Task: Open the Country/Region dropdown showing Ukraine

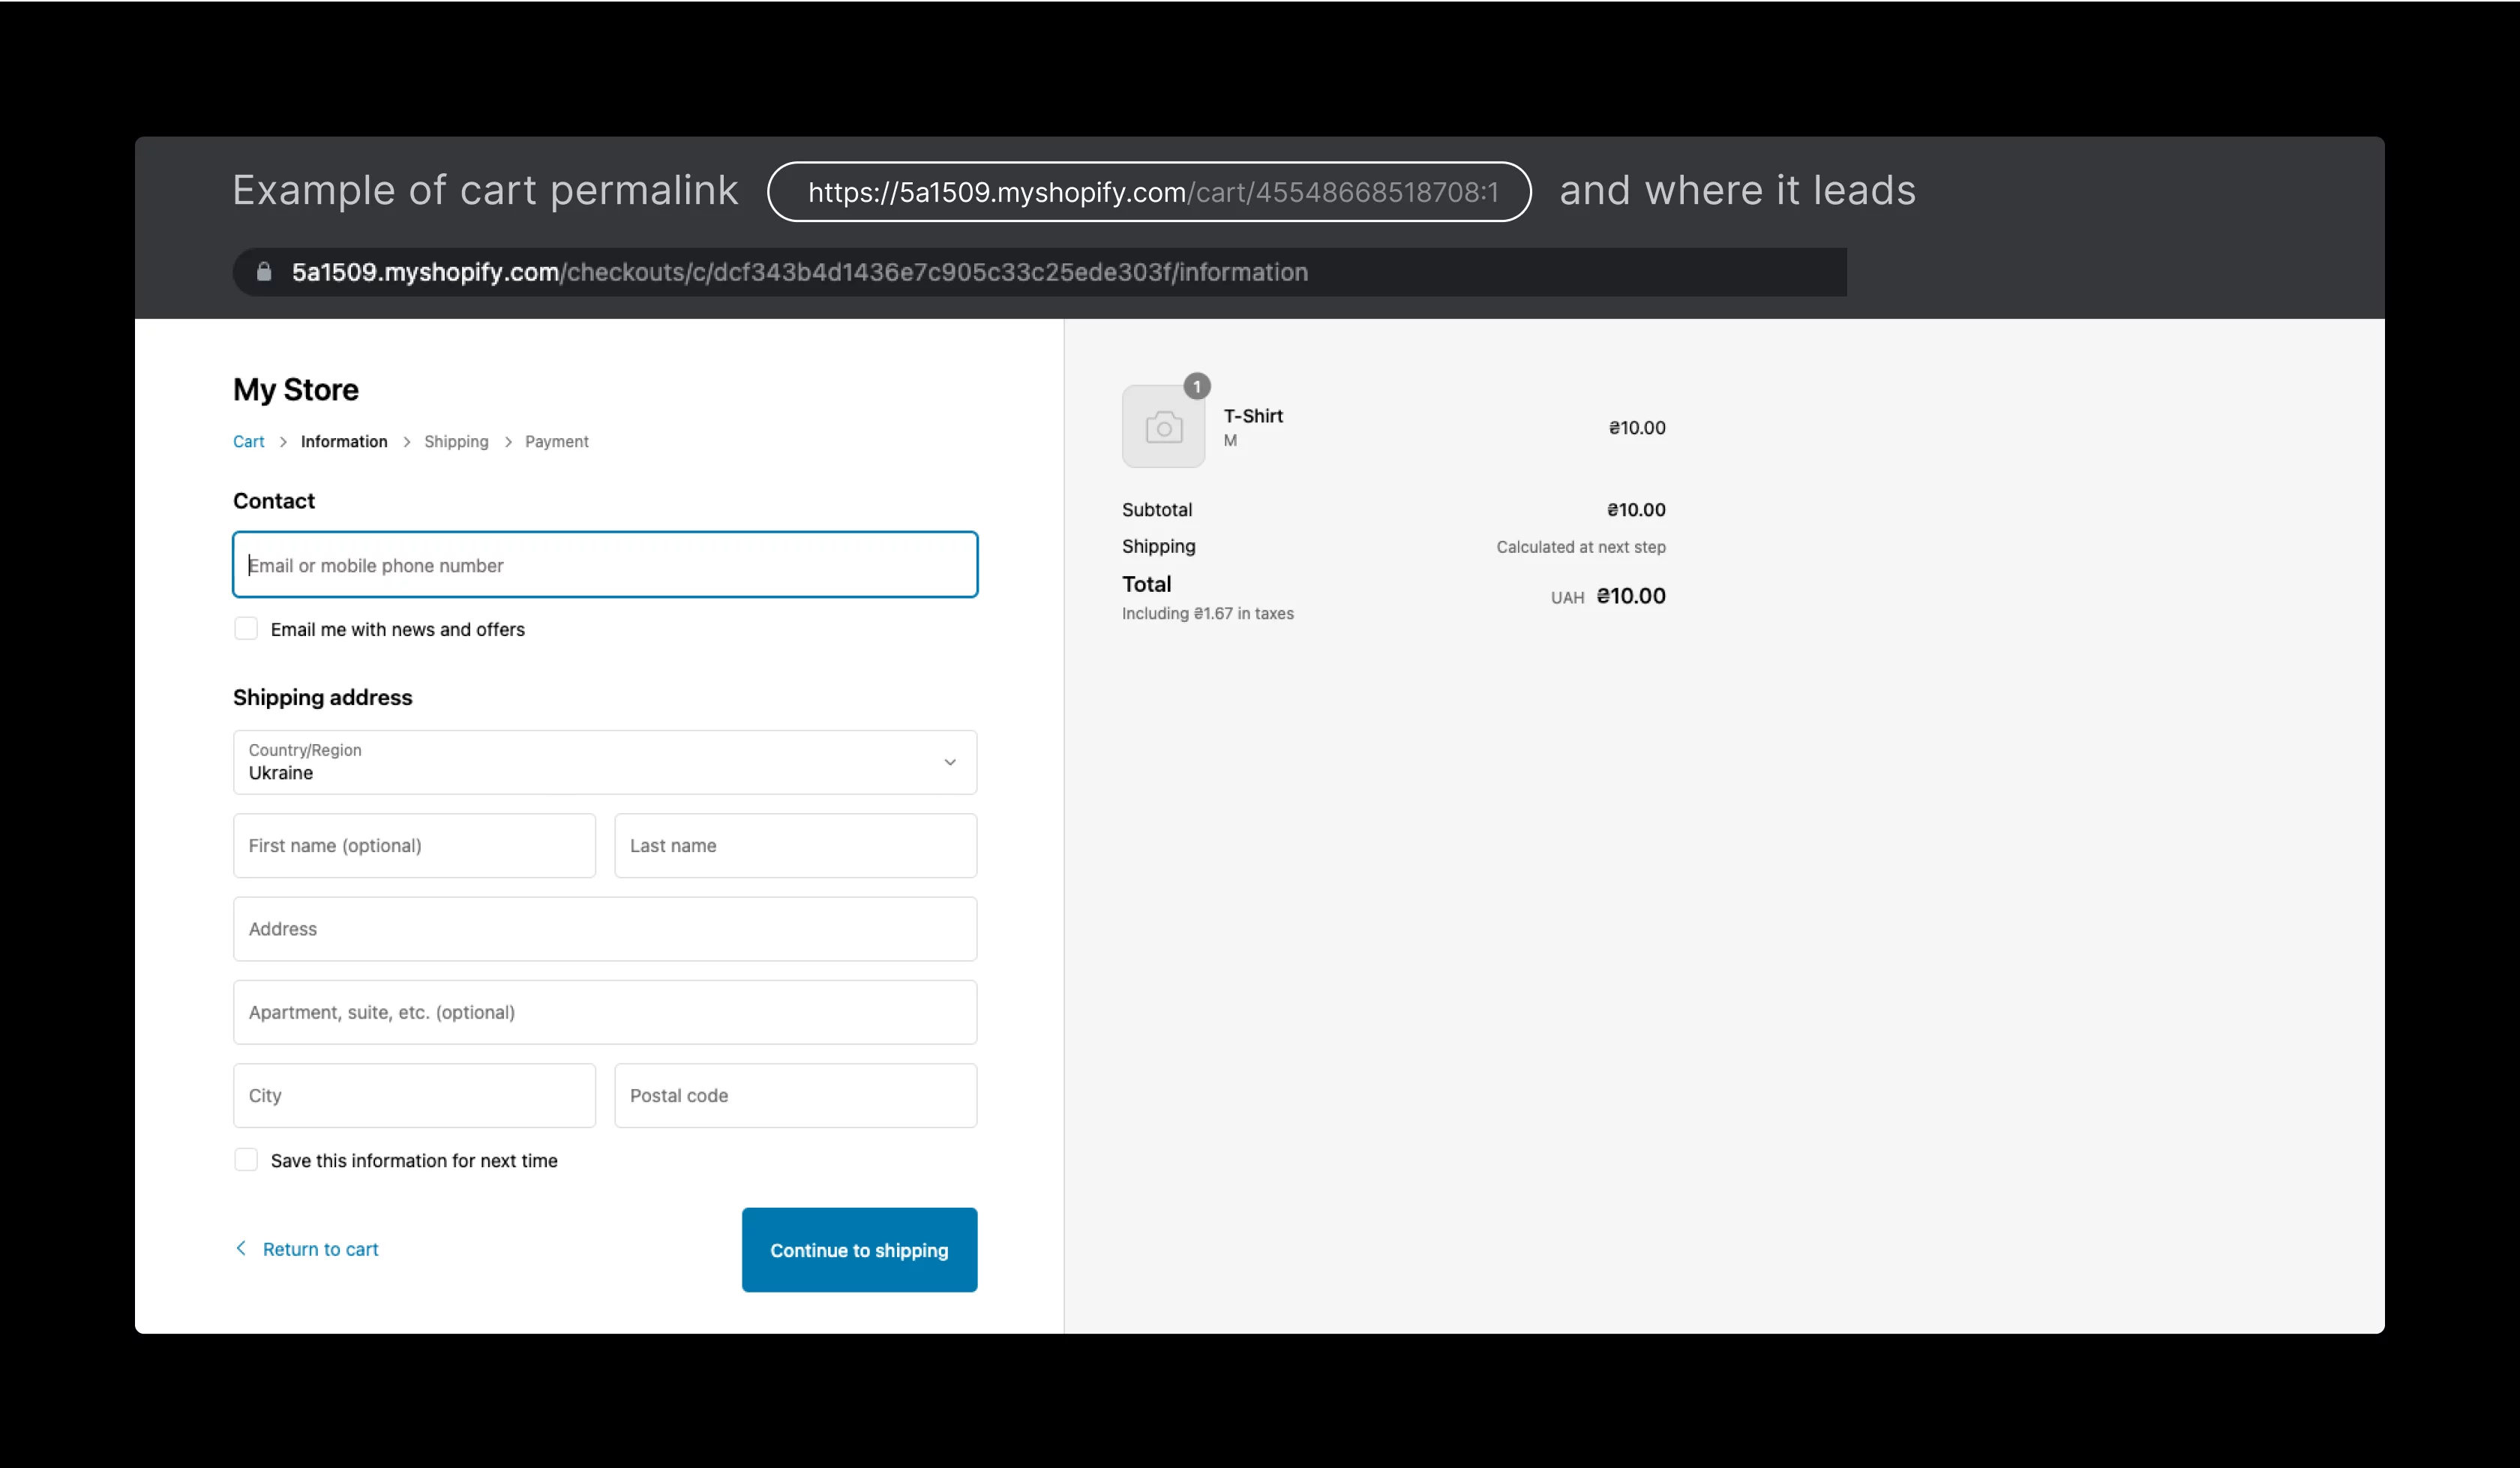Action: tap(604, 762)
